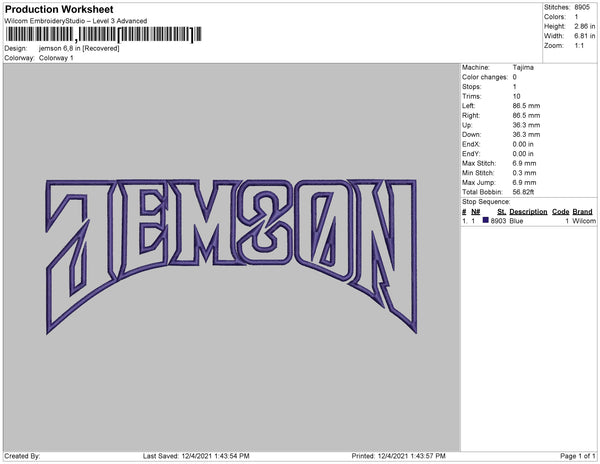Click the JEMSON embroidery design preview

tap(231, 256)
